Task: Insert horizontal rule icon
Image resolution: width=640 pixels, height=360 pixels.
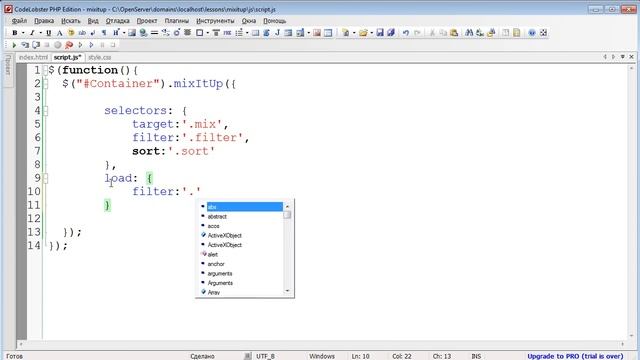Action: tap(154, 33)
